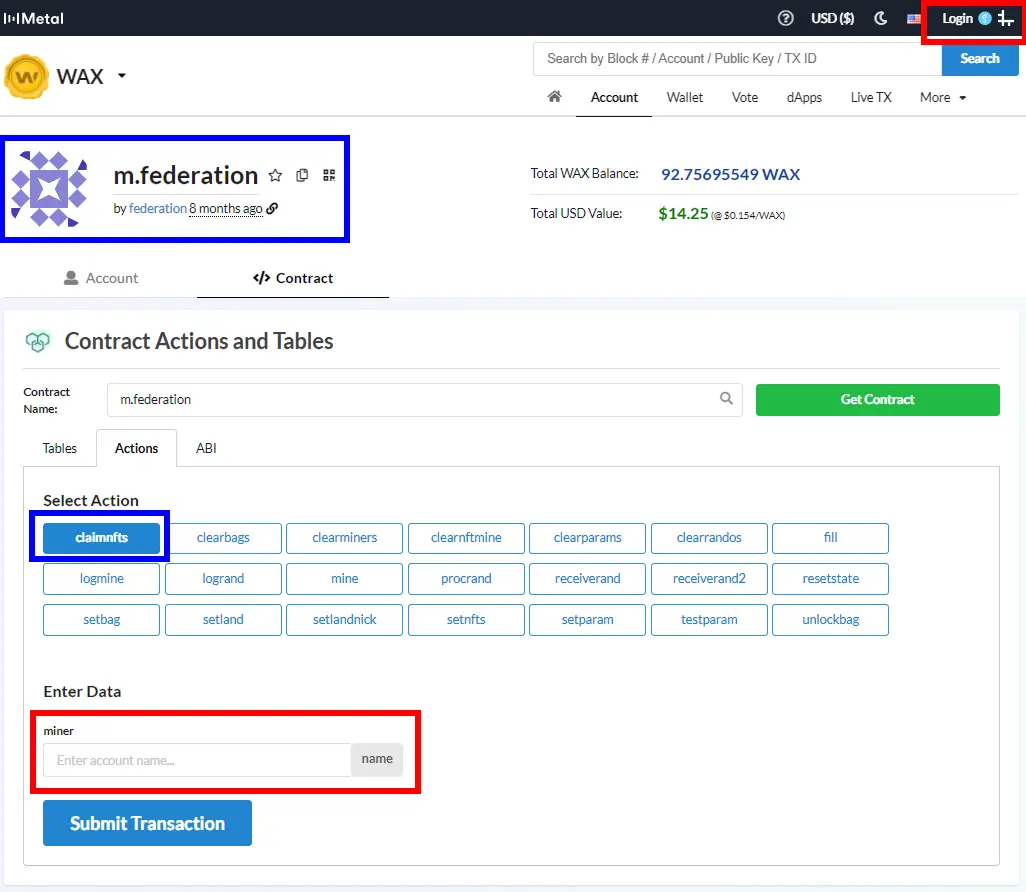Switch to the Account section tab
This screenshot has height=892, width=1026.
click(x=101, y=278)
